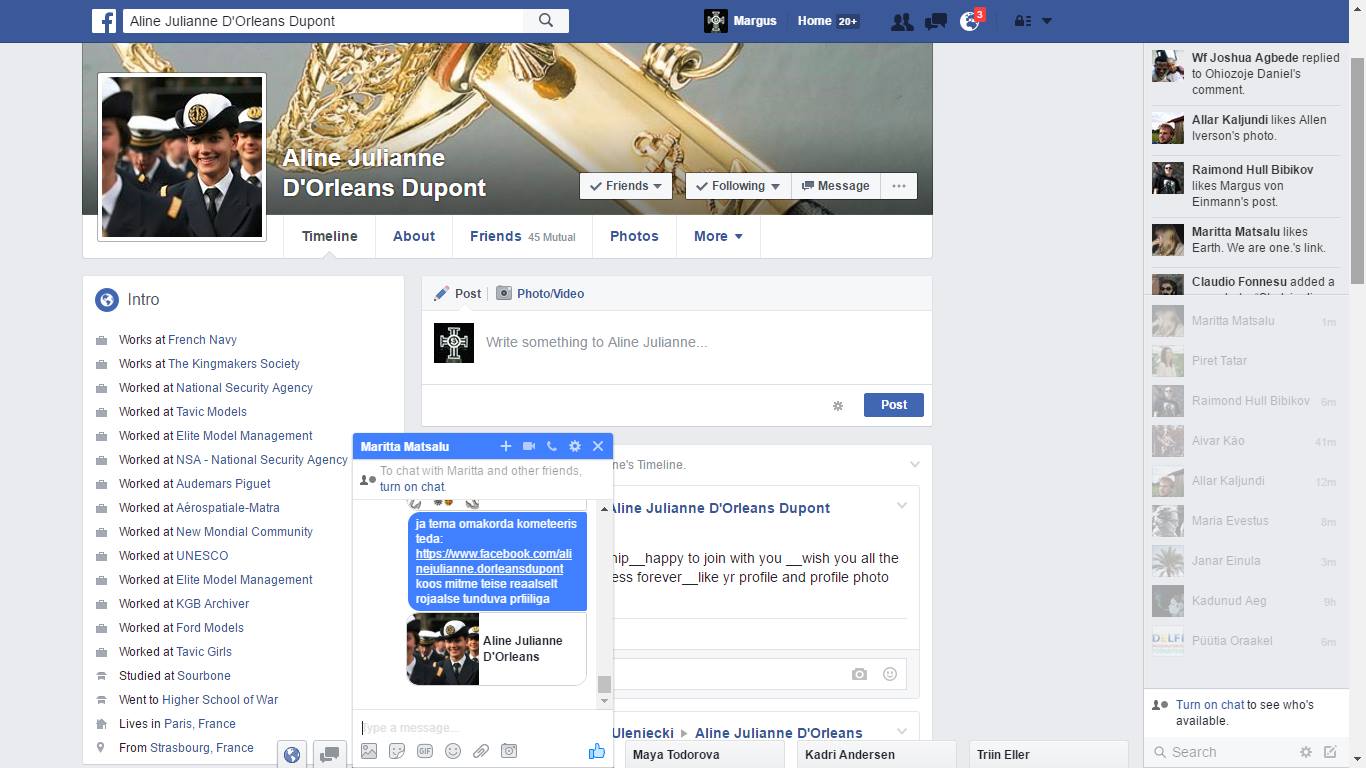Viewport: 1366px width, 768px height.
Task: Open account menu dropdown arrow
Action: click(1047, 21)
